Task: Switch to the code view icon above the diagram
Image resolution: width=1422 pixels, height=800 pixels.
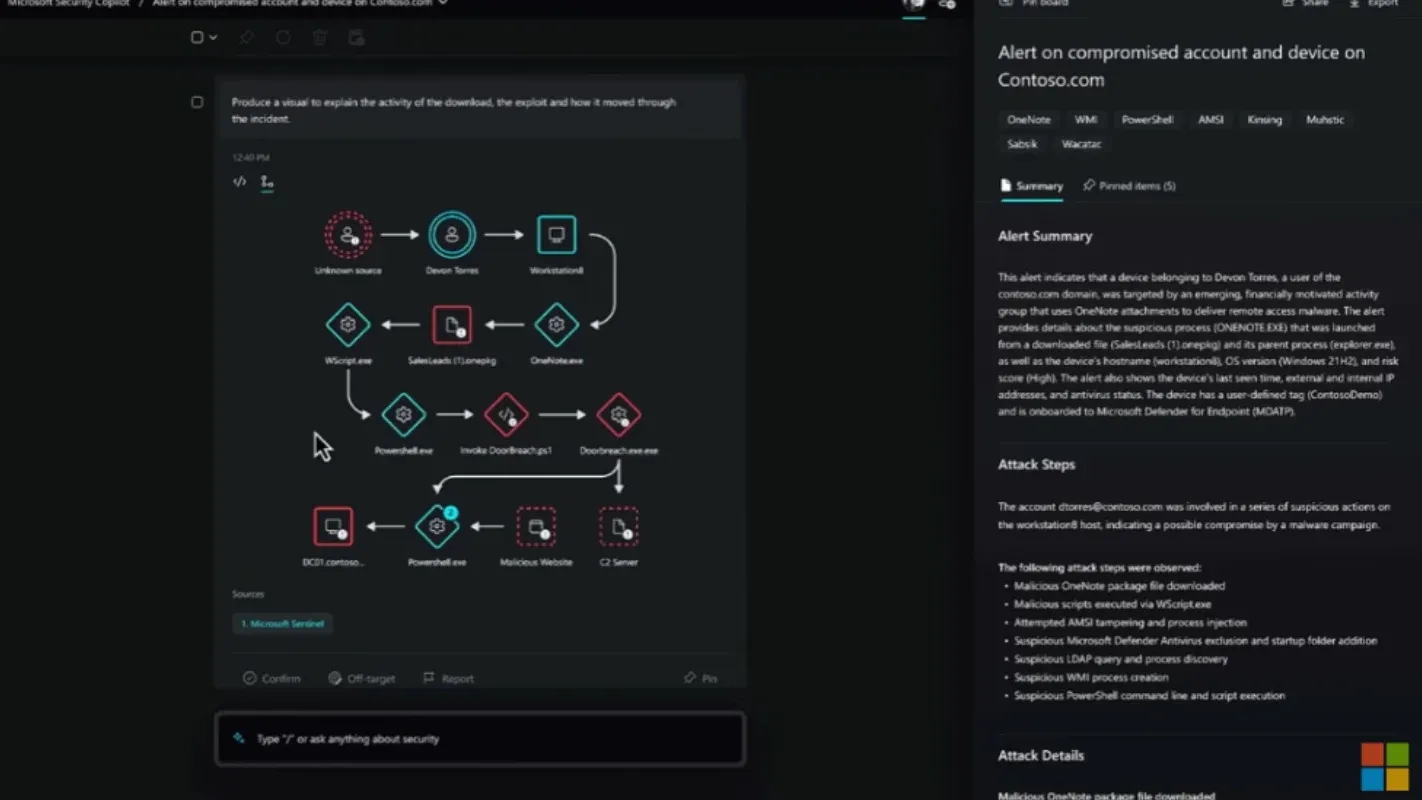Action: 239,182
